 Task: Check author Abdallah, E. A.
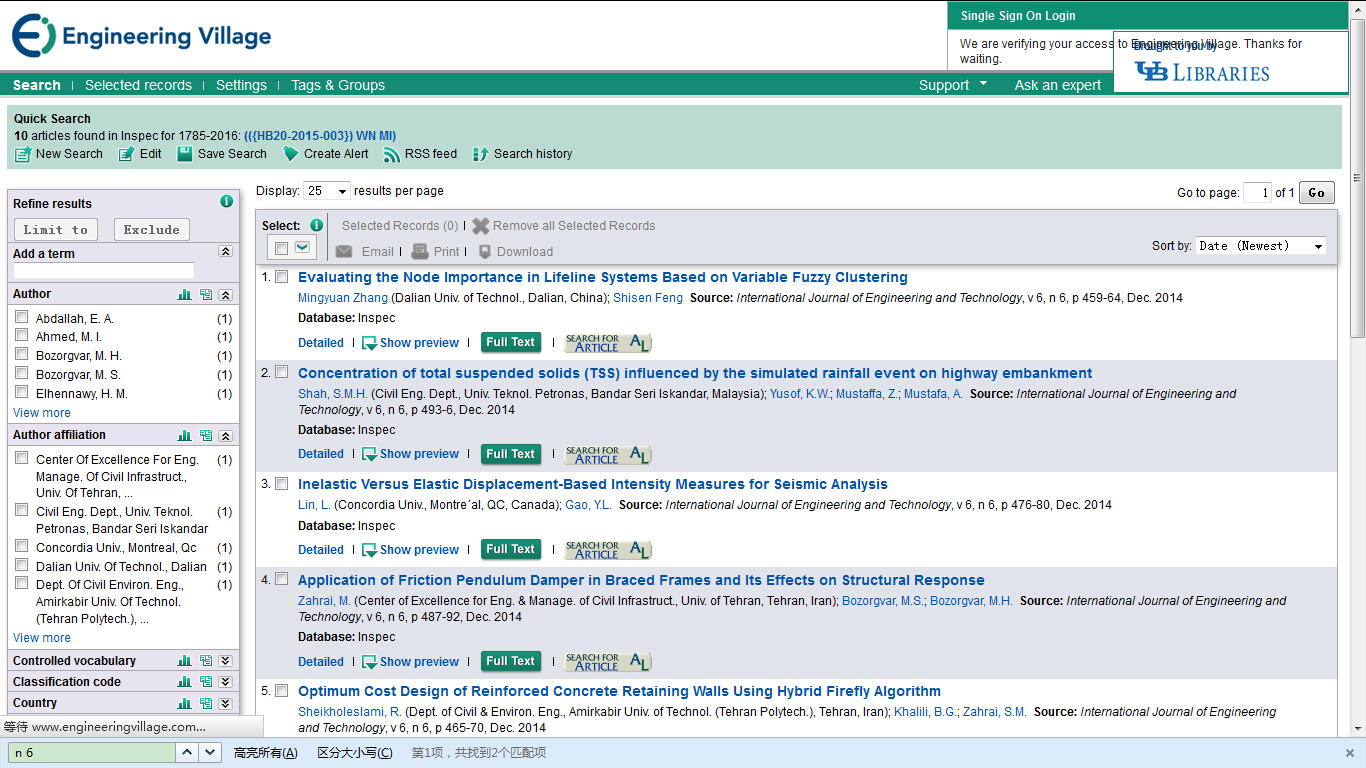pos(22,317)
